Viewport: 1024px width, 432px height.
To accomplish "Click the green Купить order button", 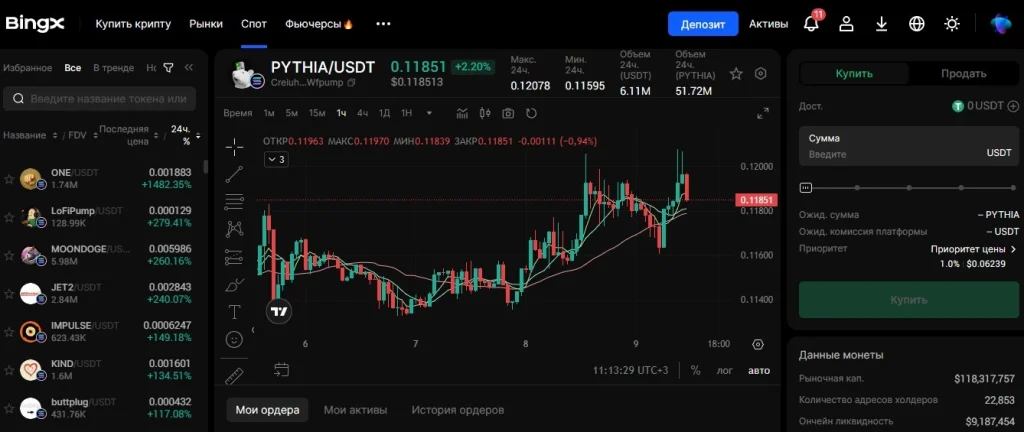I will coord(908,300).
